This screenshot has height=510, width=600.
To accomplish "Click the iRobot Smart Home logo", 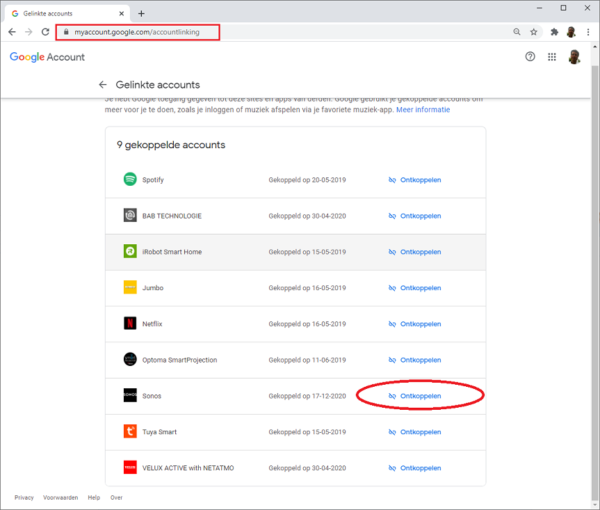I will point(130,251).
